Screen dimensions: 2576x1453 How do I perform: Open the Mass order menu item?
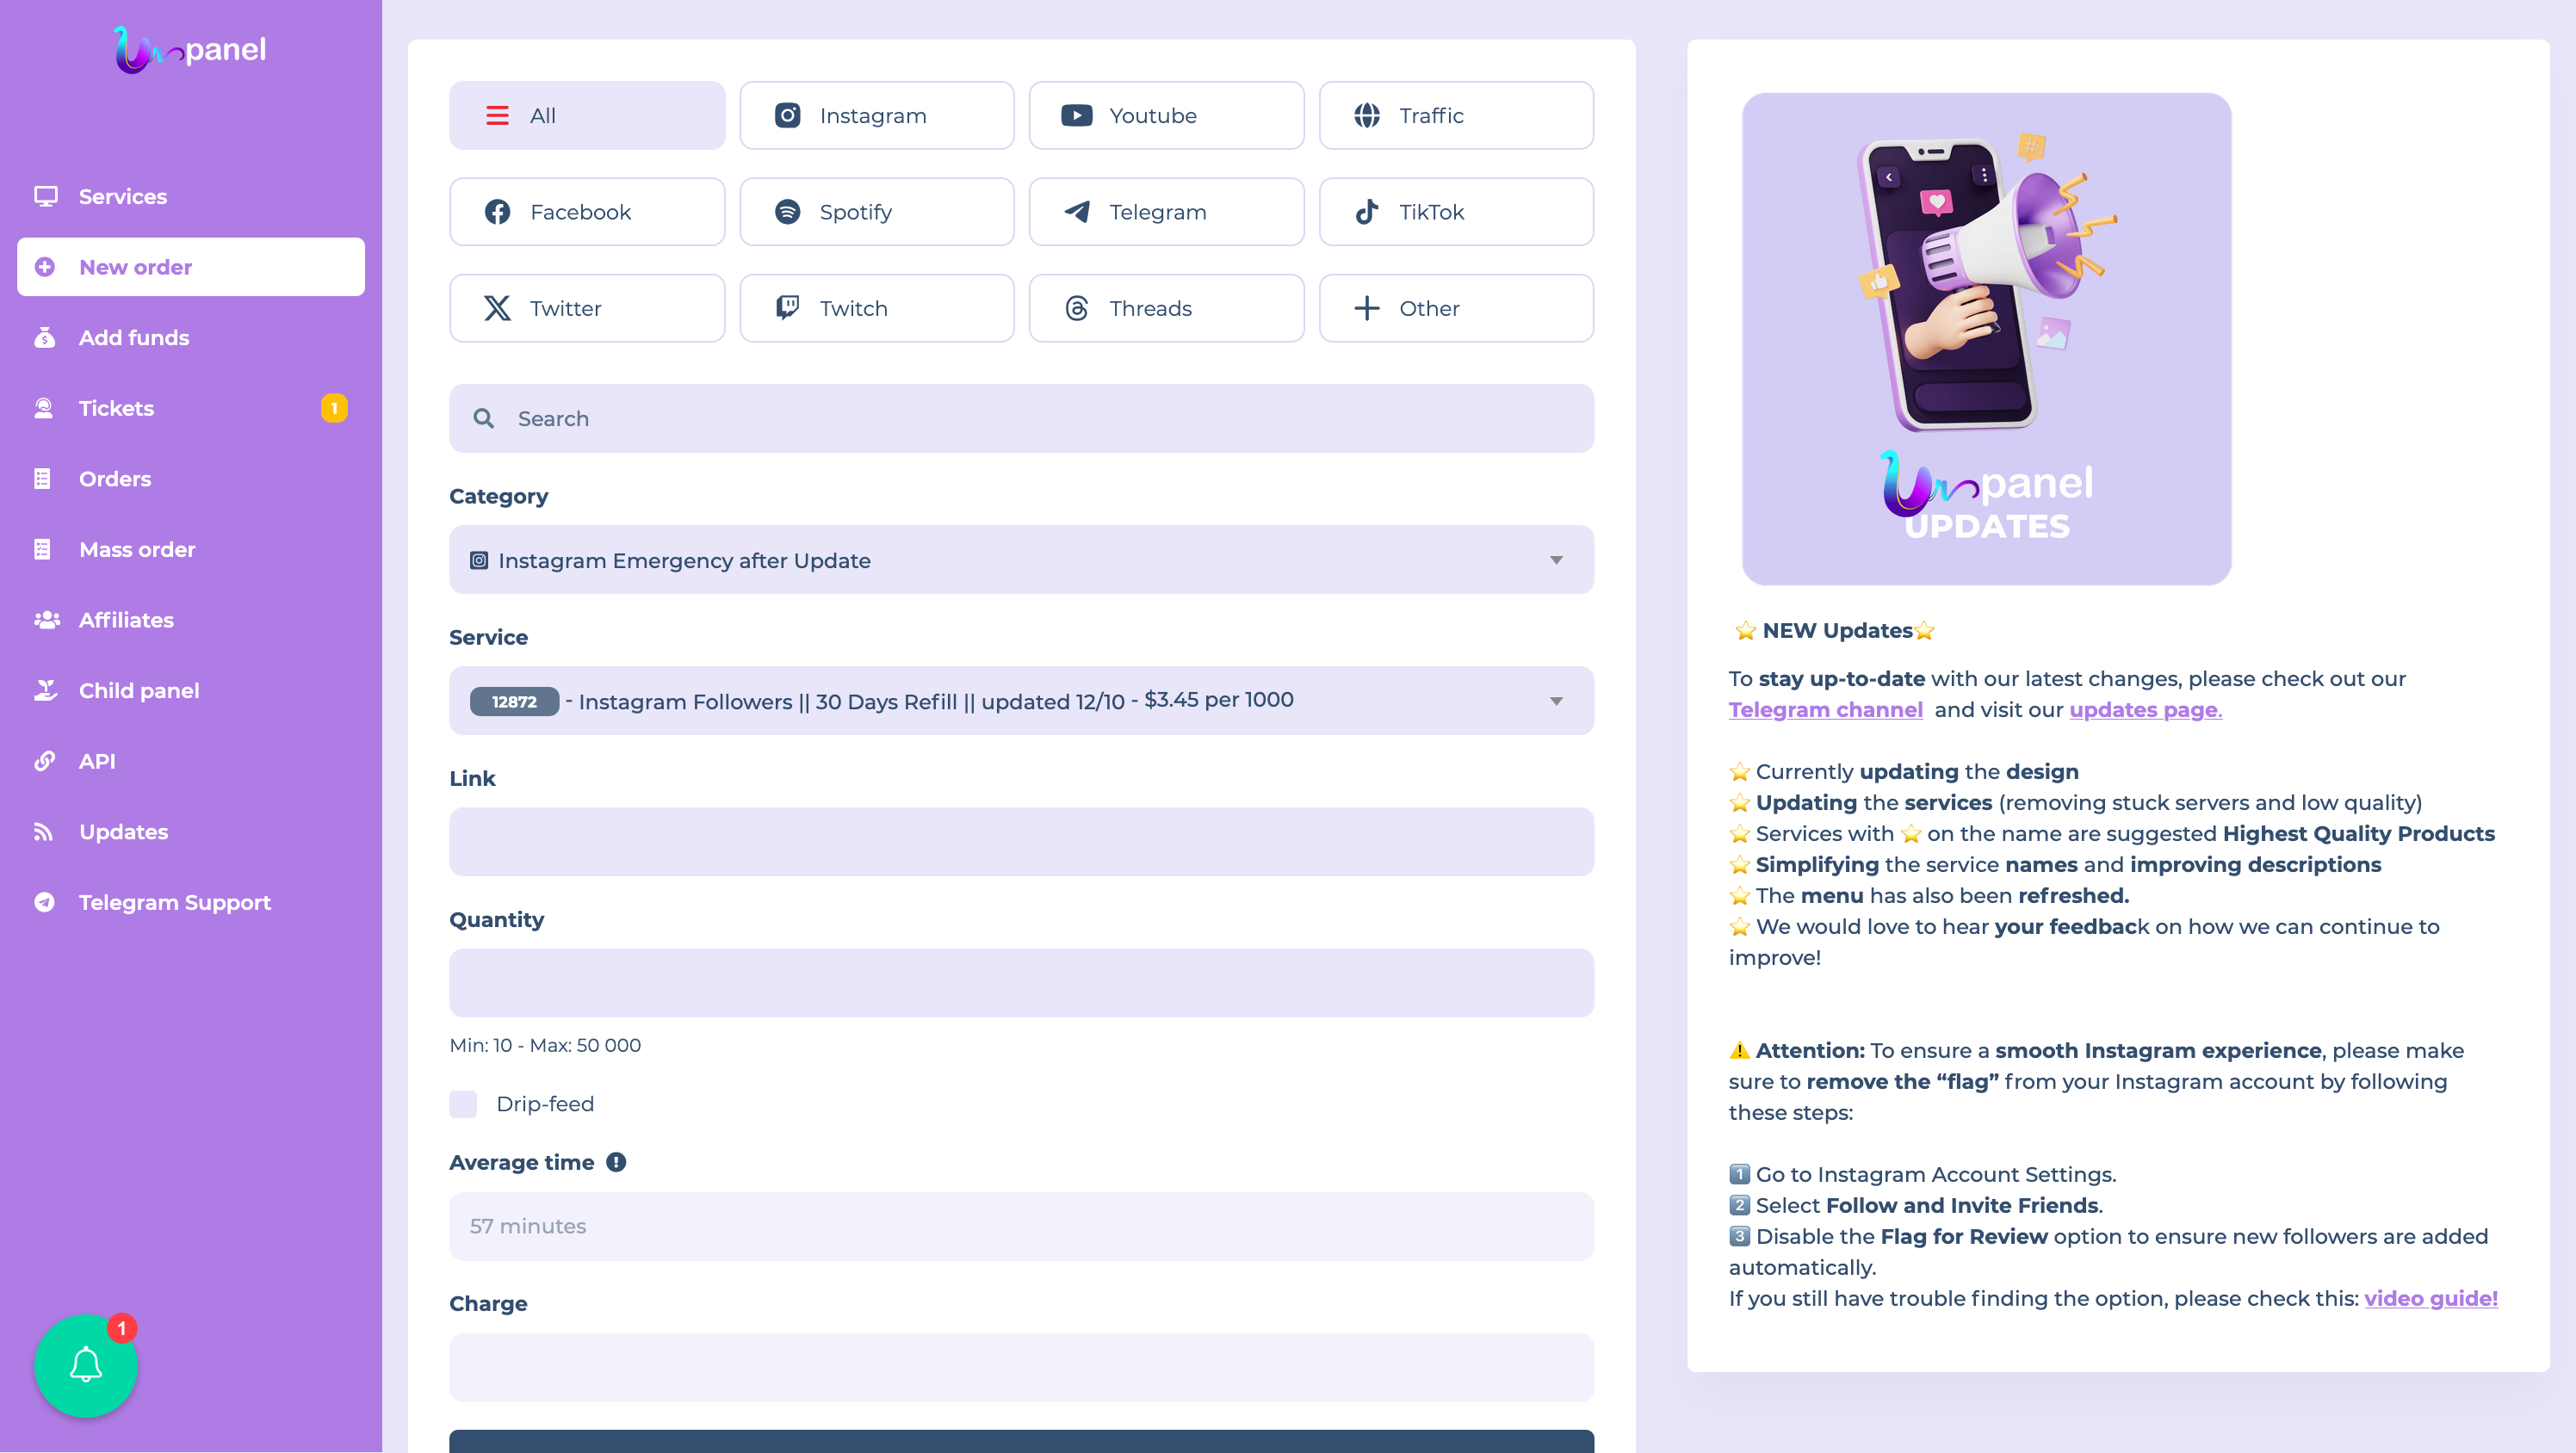[137, 549]
